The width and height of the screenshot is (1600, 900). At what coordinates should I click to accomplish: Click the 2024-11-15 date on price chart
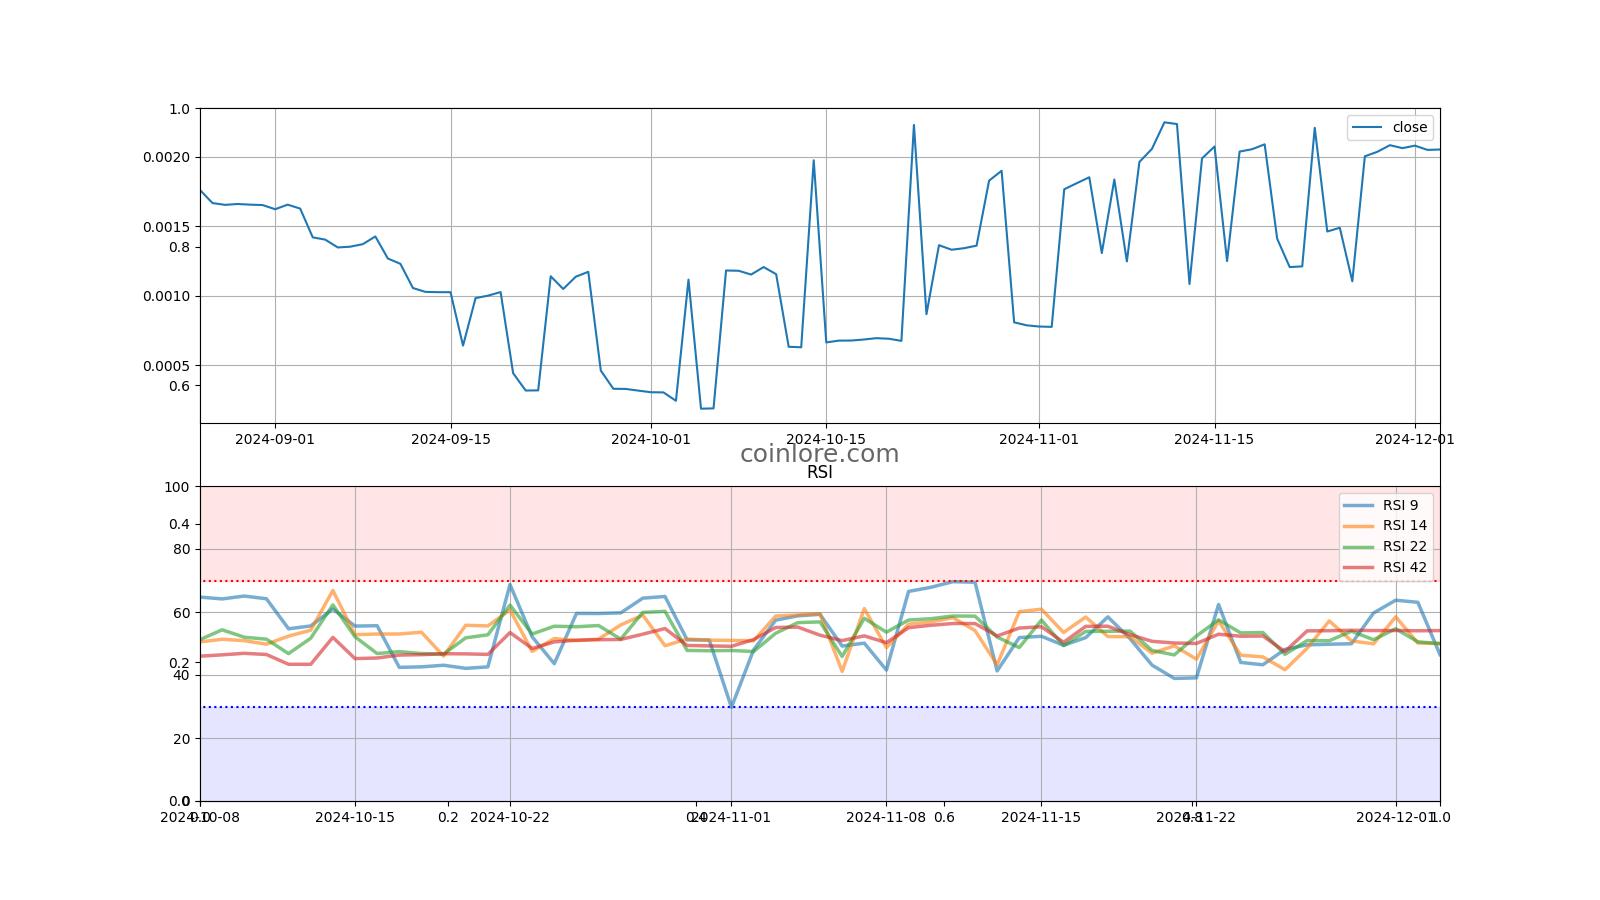pos(1214,439)
